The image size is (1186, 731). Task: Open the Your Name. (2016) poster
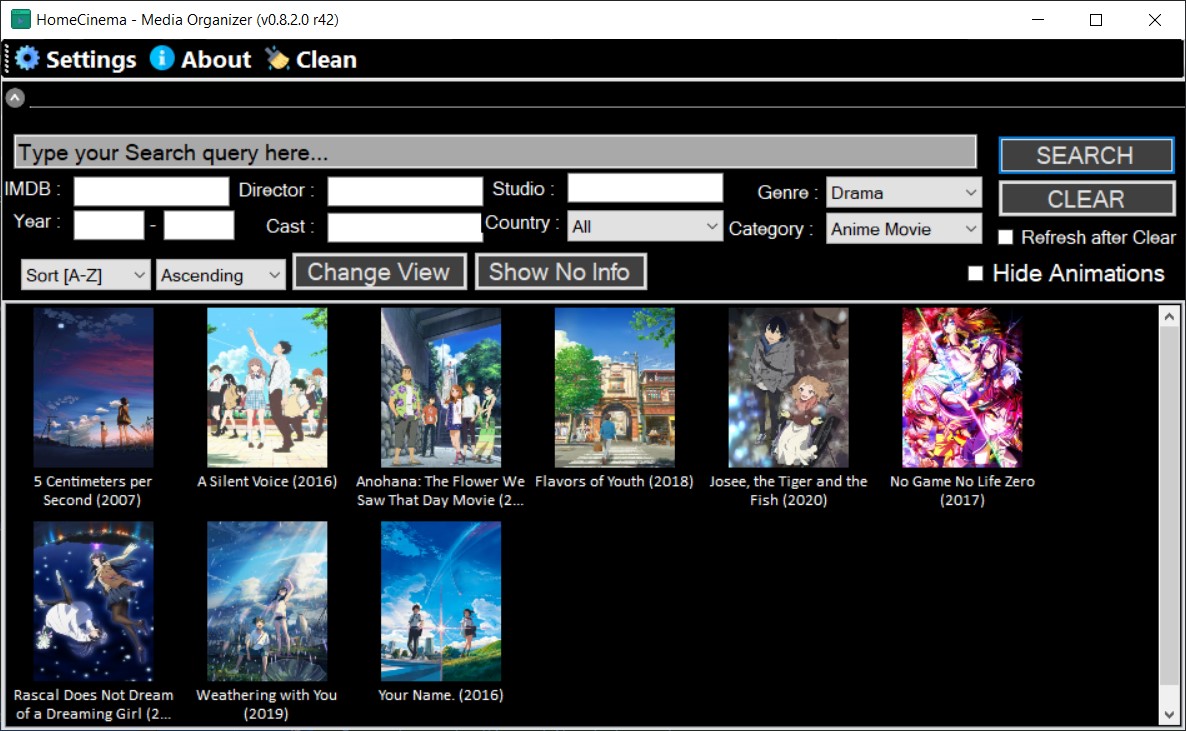click(x=441, y=601)
